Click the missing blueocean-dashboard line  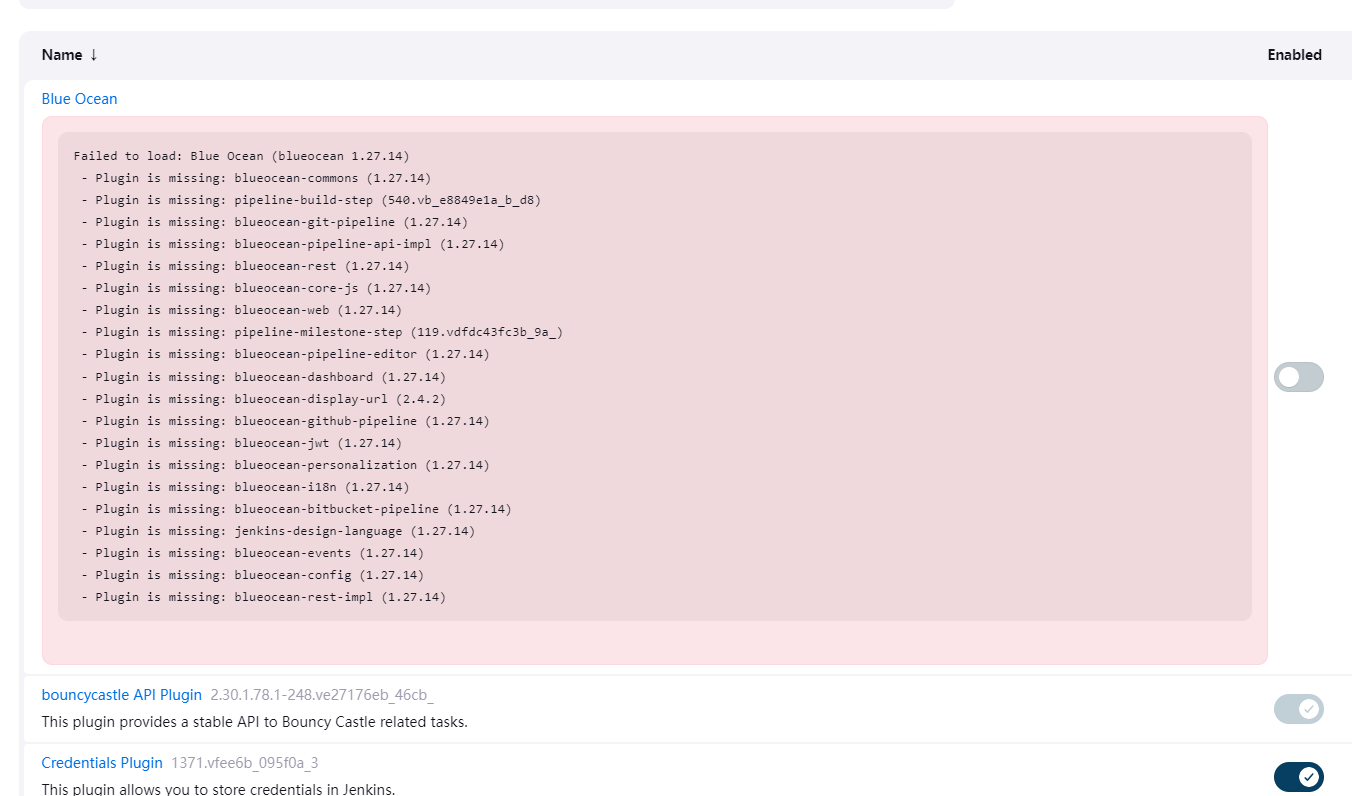click(263, 377)
